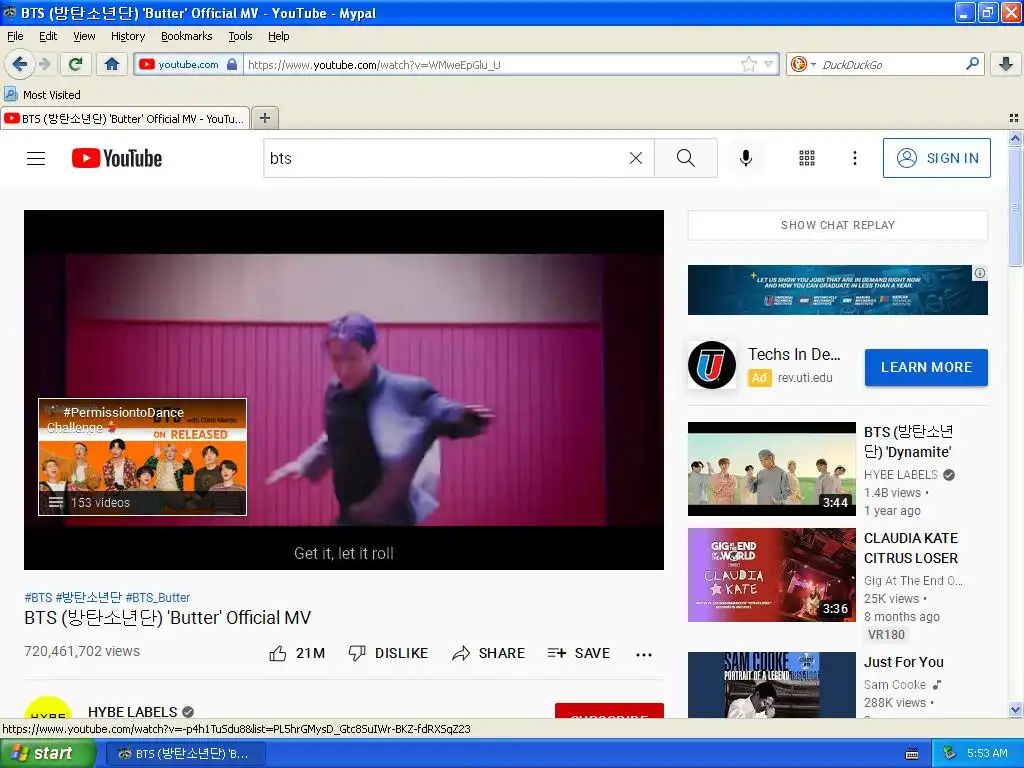Click the SHARE arrow button
The height and width of the screenshot is (768, 1024).
pos(488,653)
